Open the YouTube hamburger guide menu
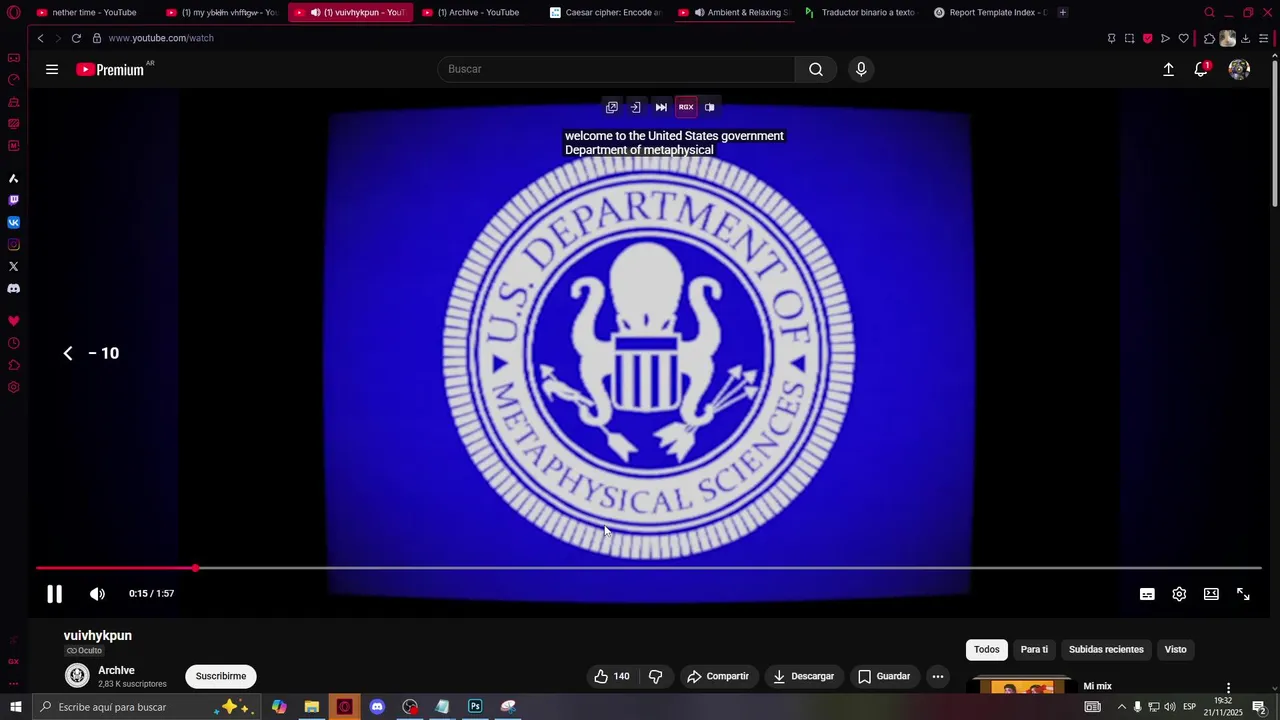Image resolution: width=1280 pixels, height=720 pixels. pos(52,69)
